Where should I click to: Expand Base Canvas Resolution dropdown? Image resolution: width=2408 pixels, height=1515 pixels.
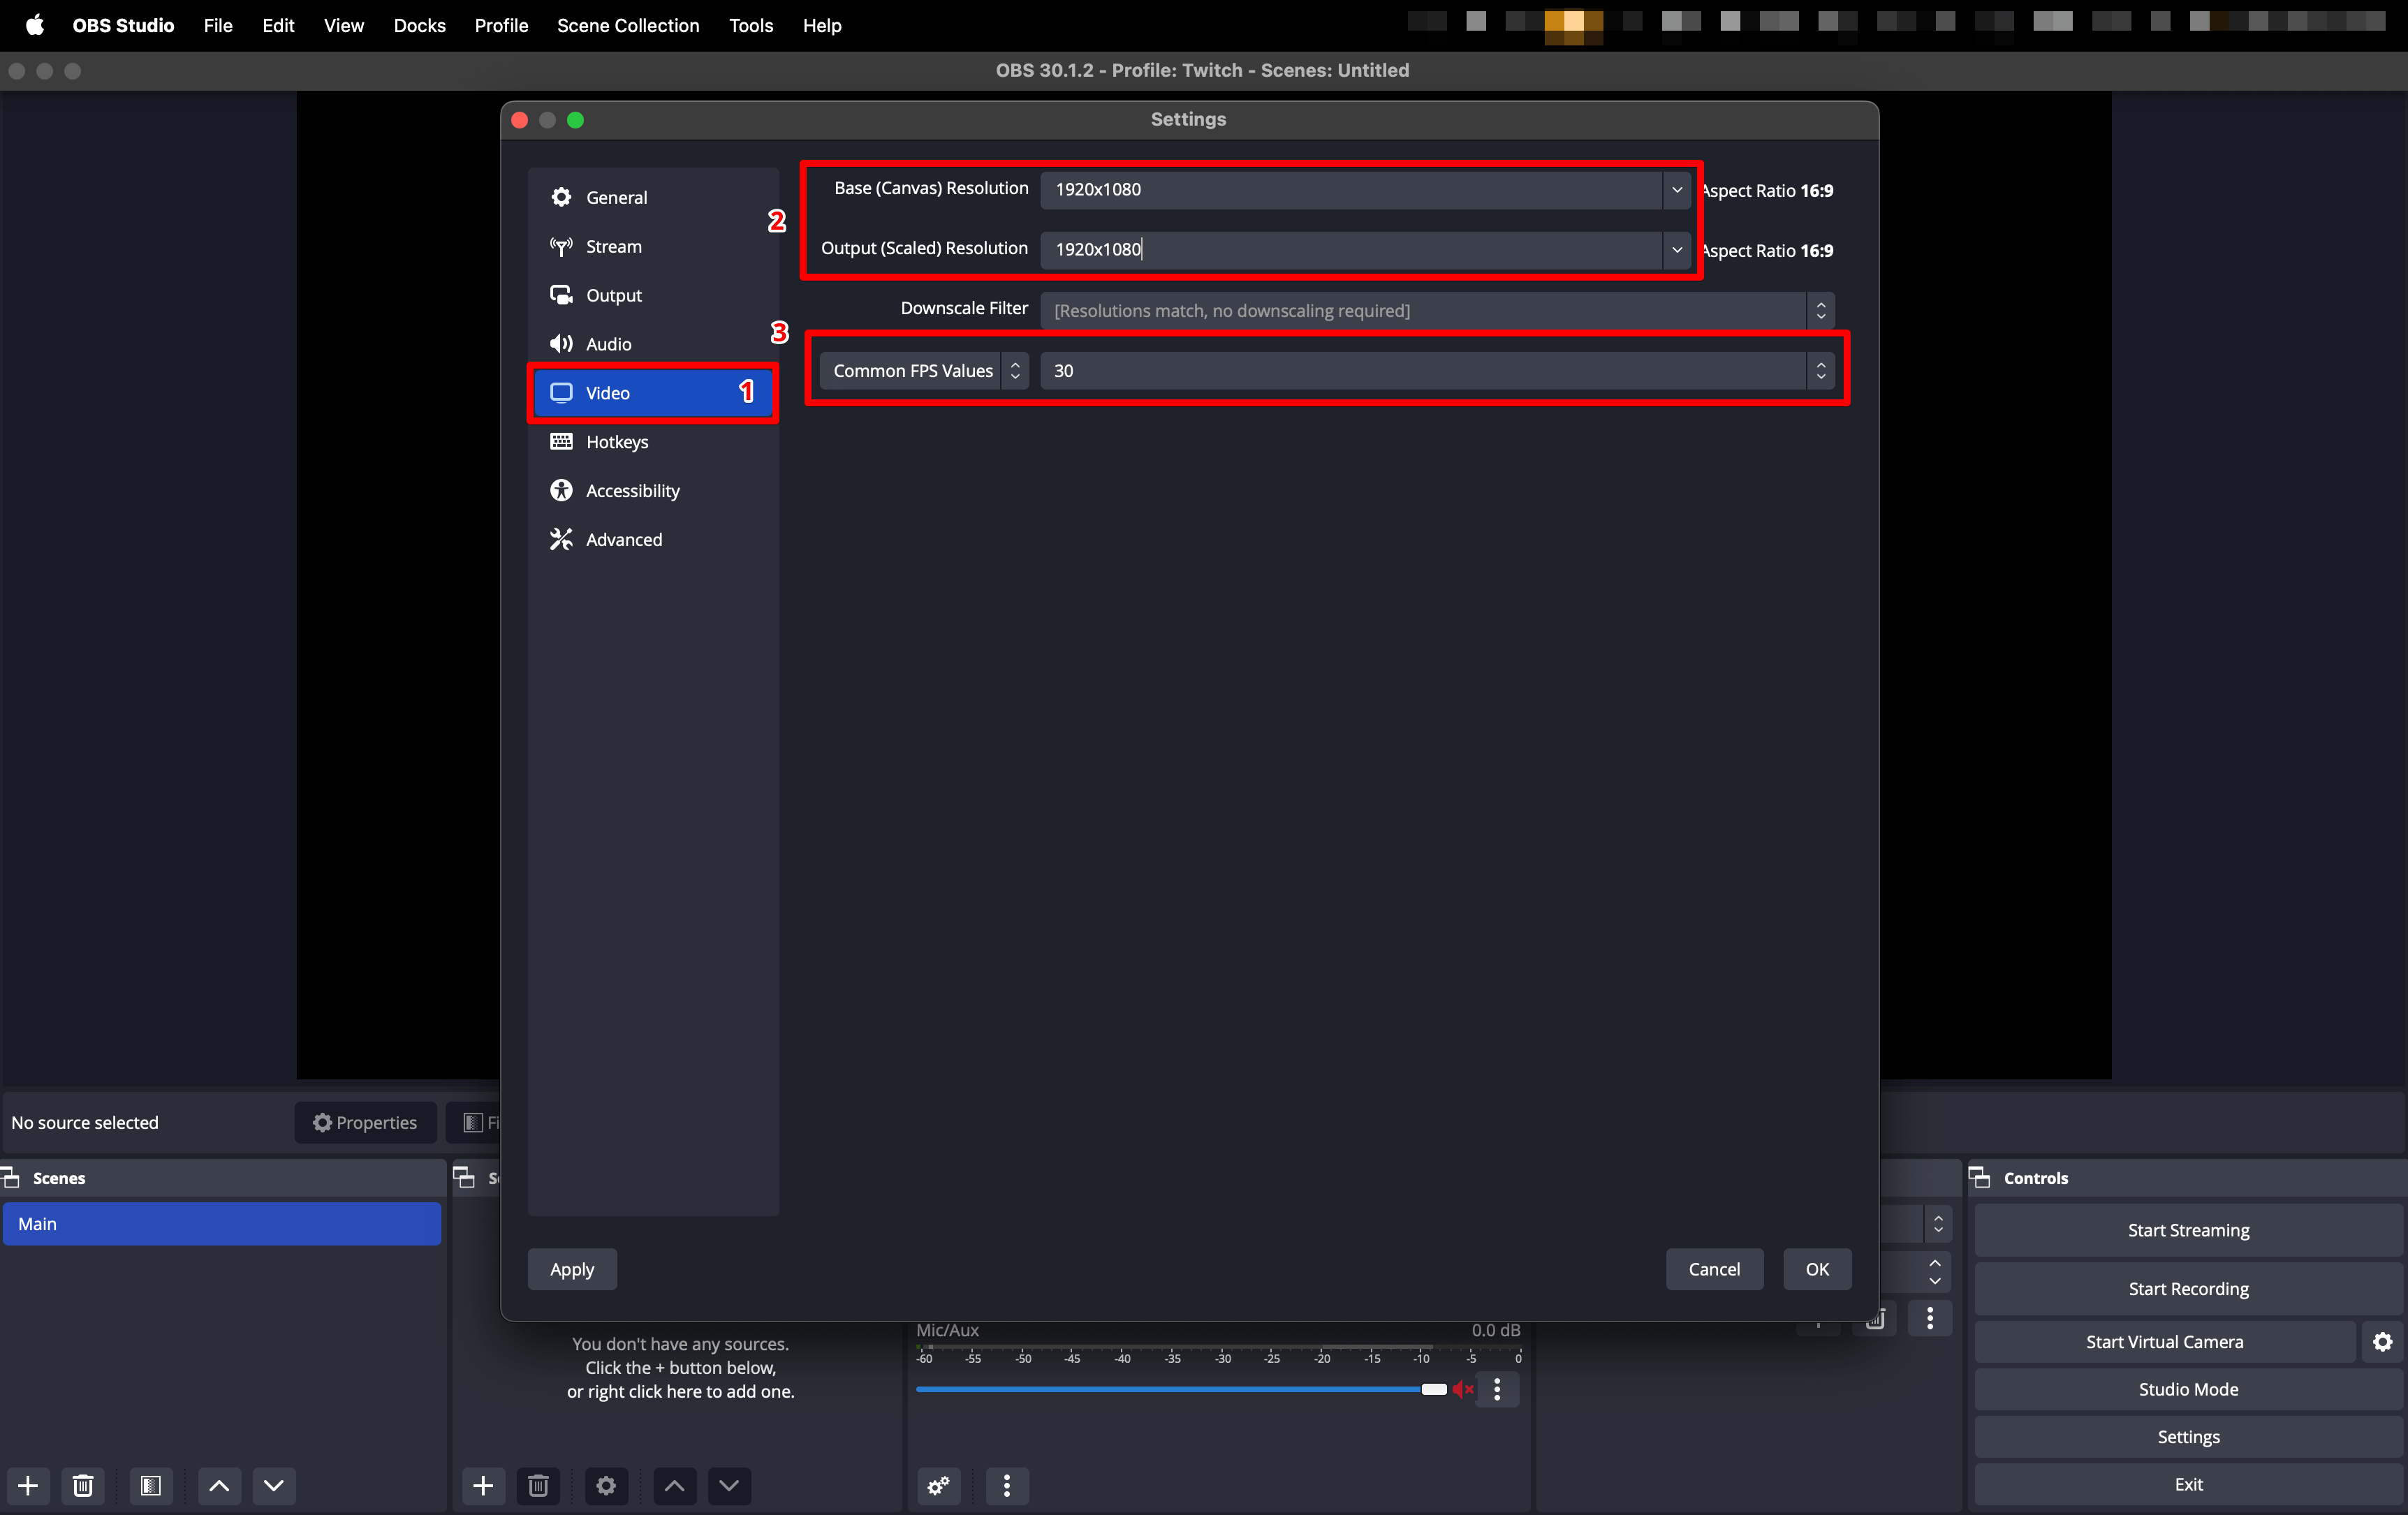pos(1676,189)
